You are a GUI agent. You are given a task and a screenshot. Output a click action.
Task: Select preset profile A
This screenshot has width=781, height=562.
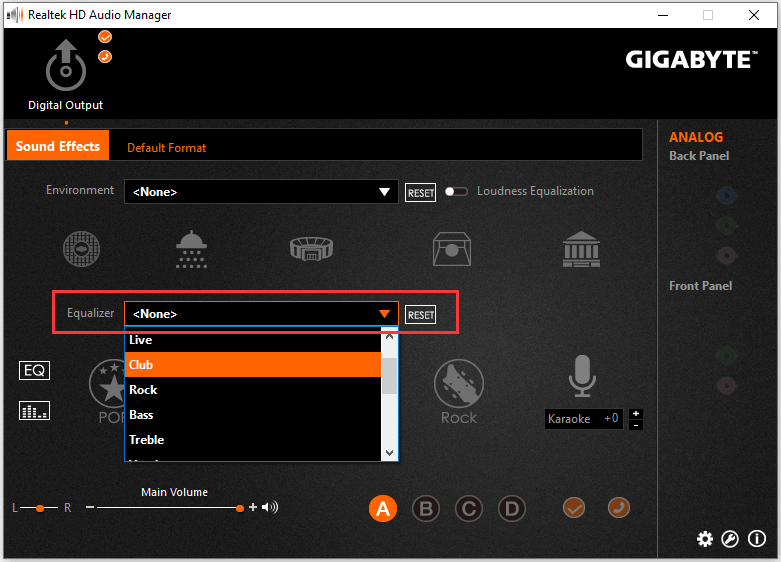pos(382,509)
